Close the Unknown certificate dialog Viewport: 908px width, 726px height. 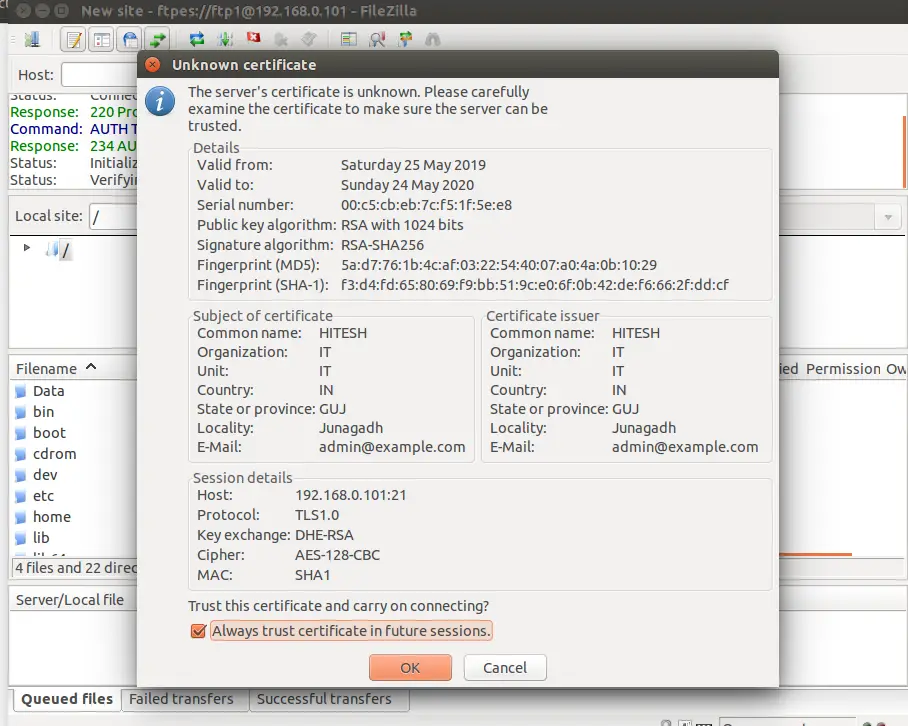[x=153, y=64]
